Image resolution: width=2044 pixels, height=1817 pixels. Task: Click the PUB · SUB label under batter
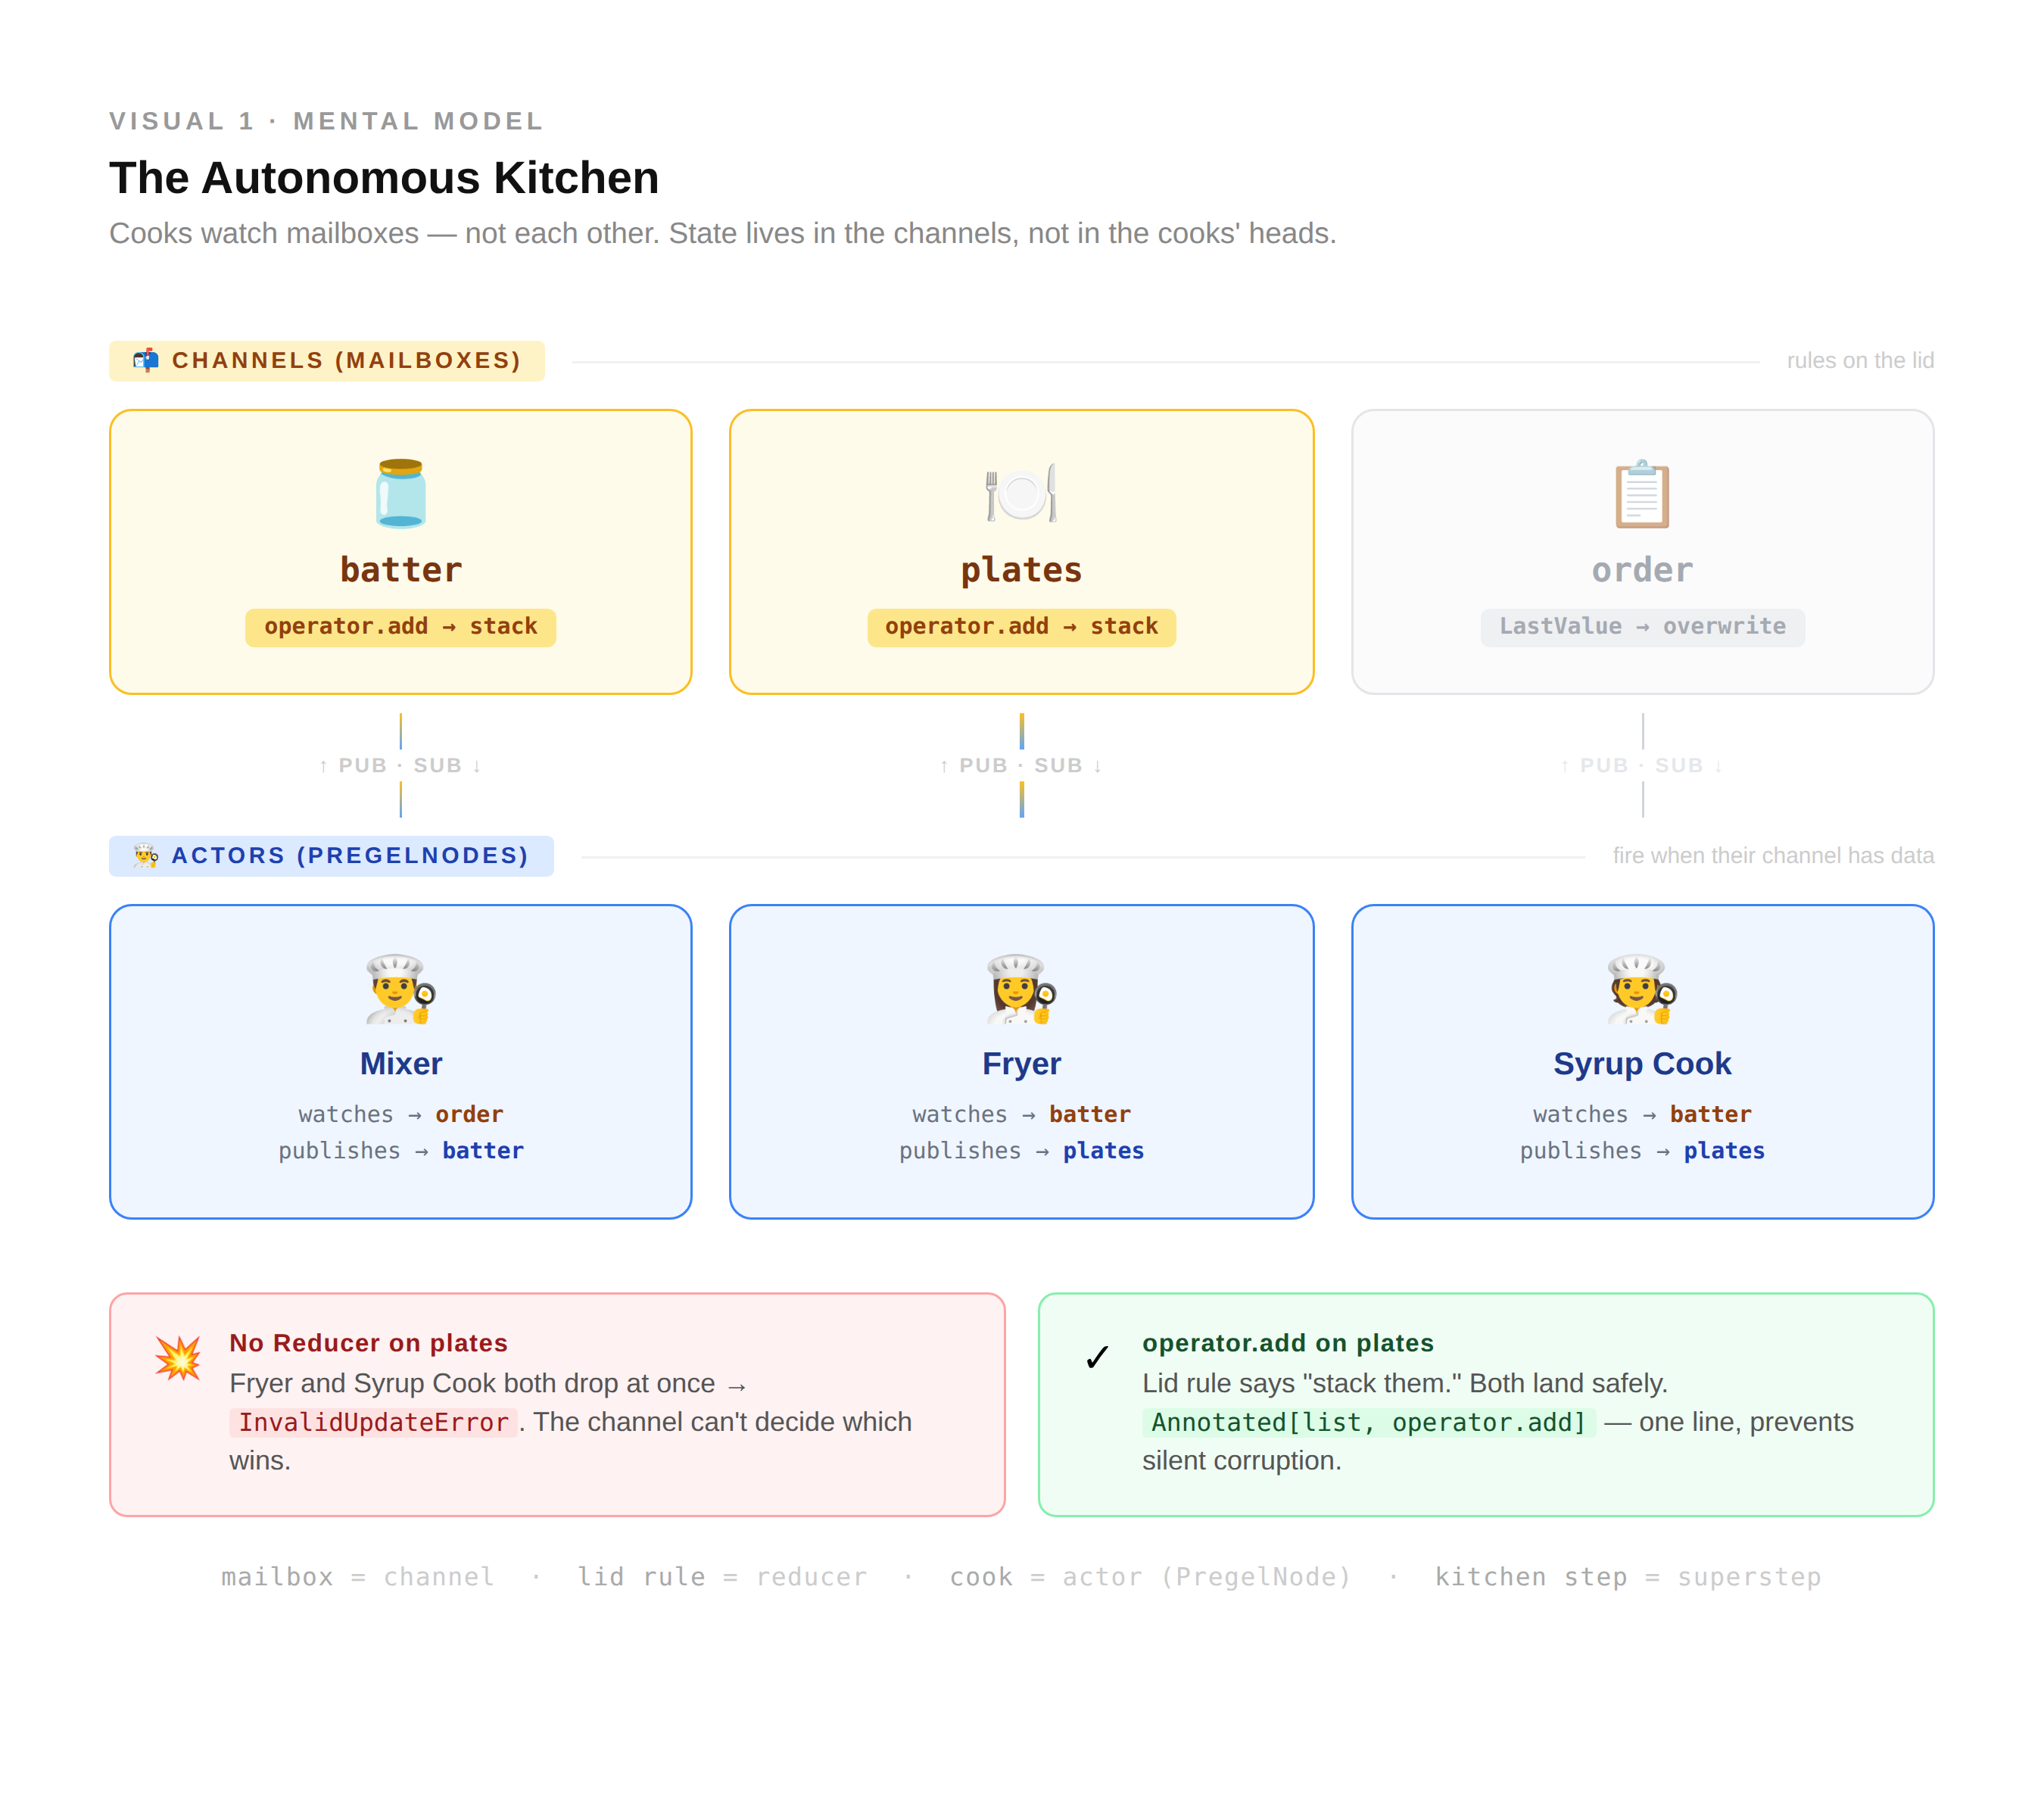400,765
